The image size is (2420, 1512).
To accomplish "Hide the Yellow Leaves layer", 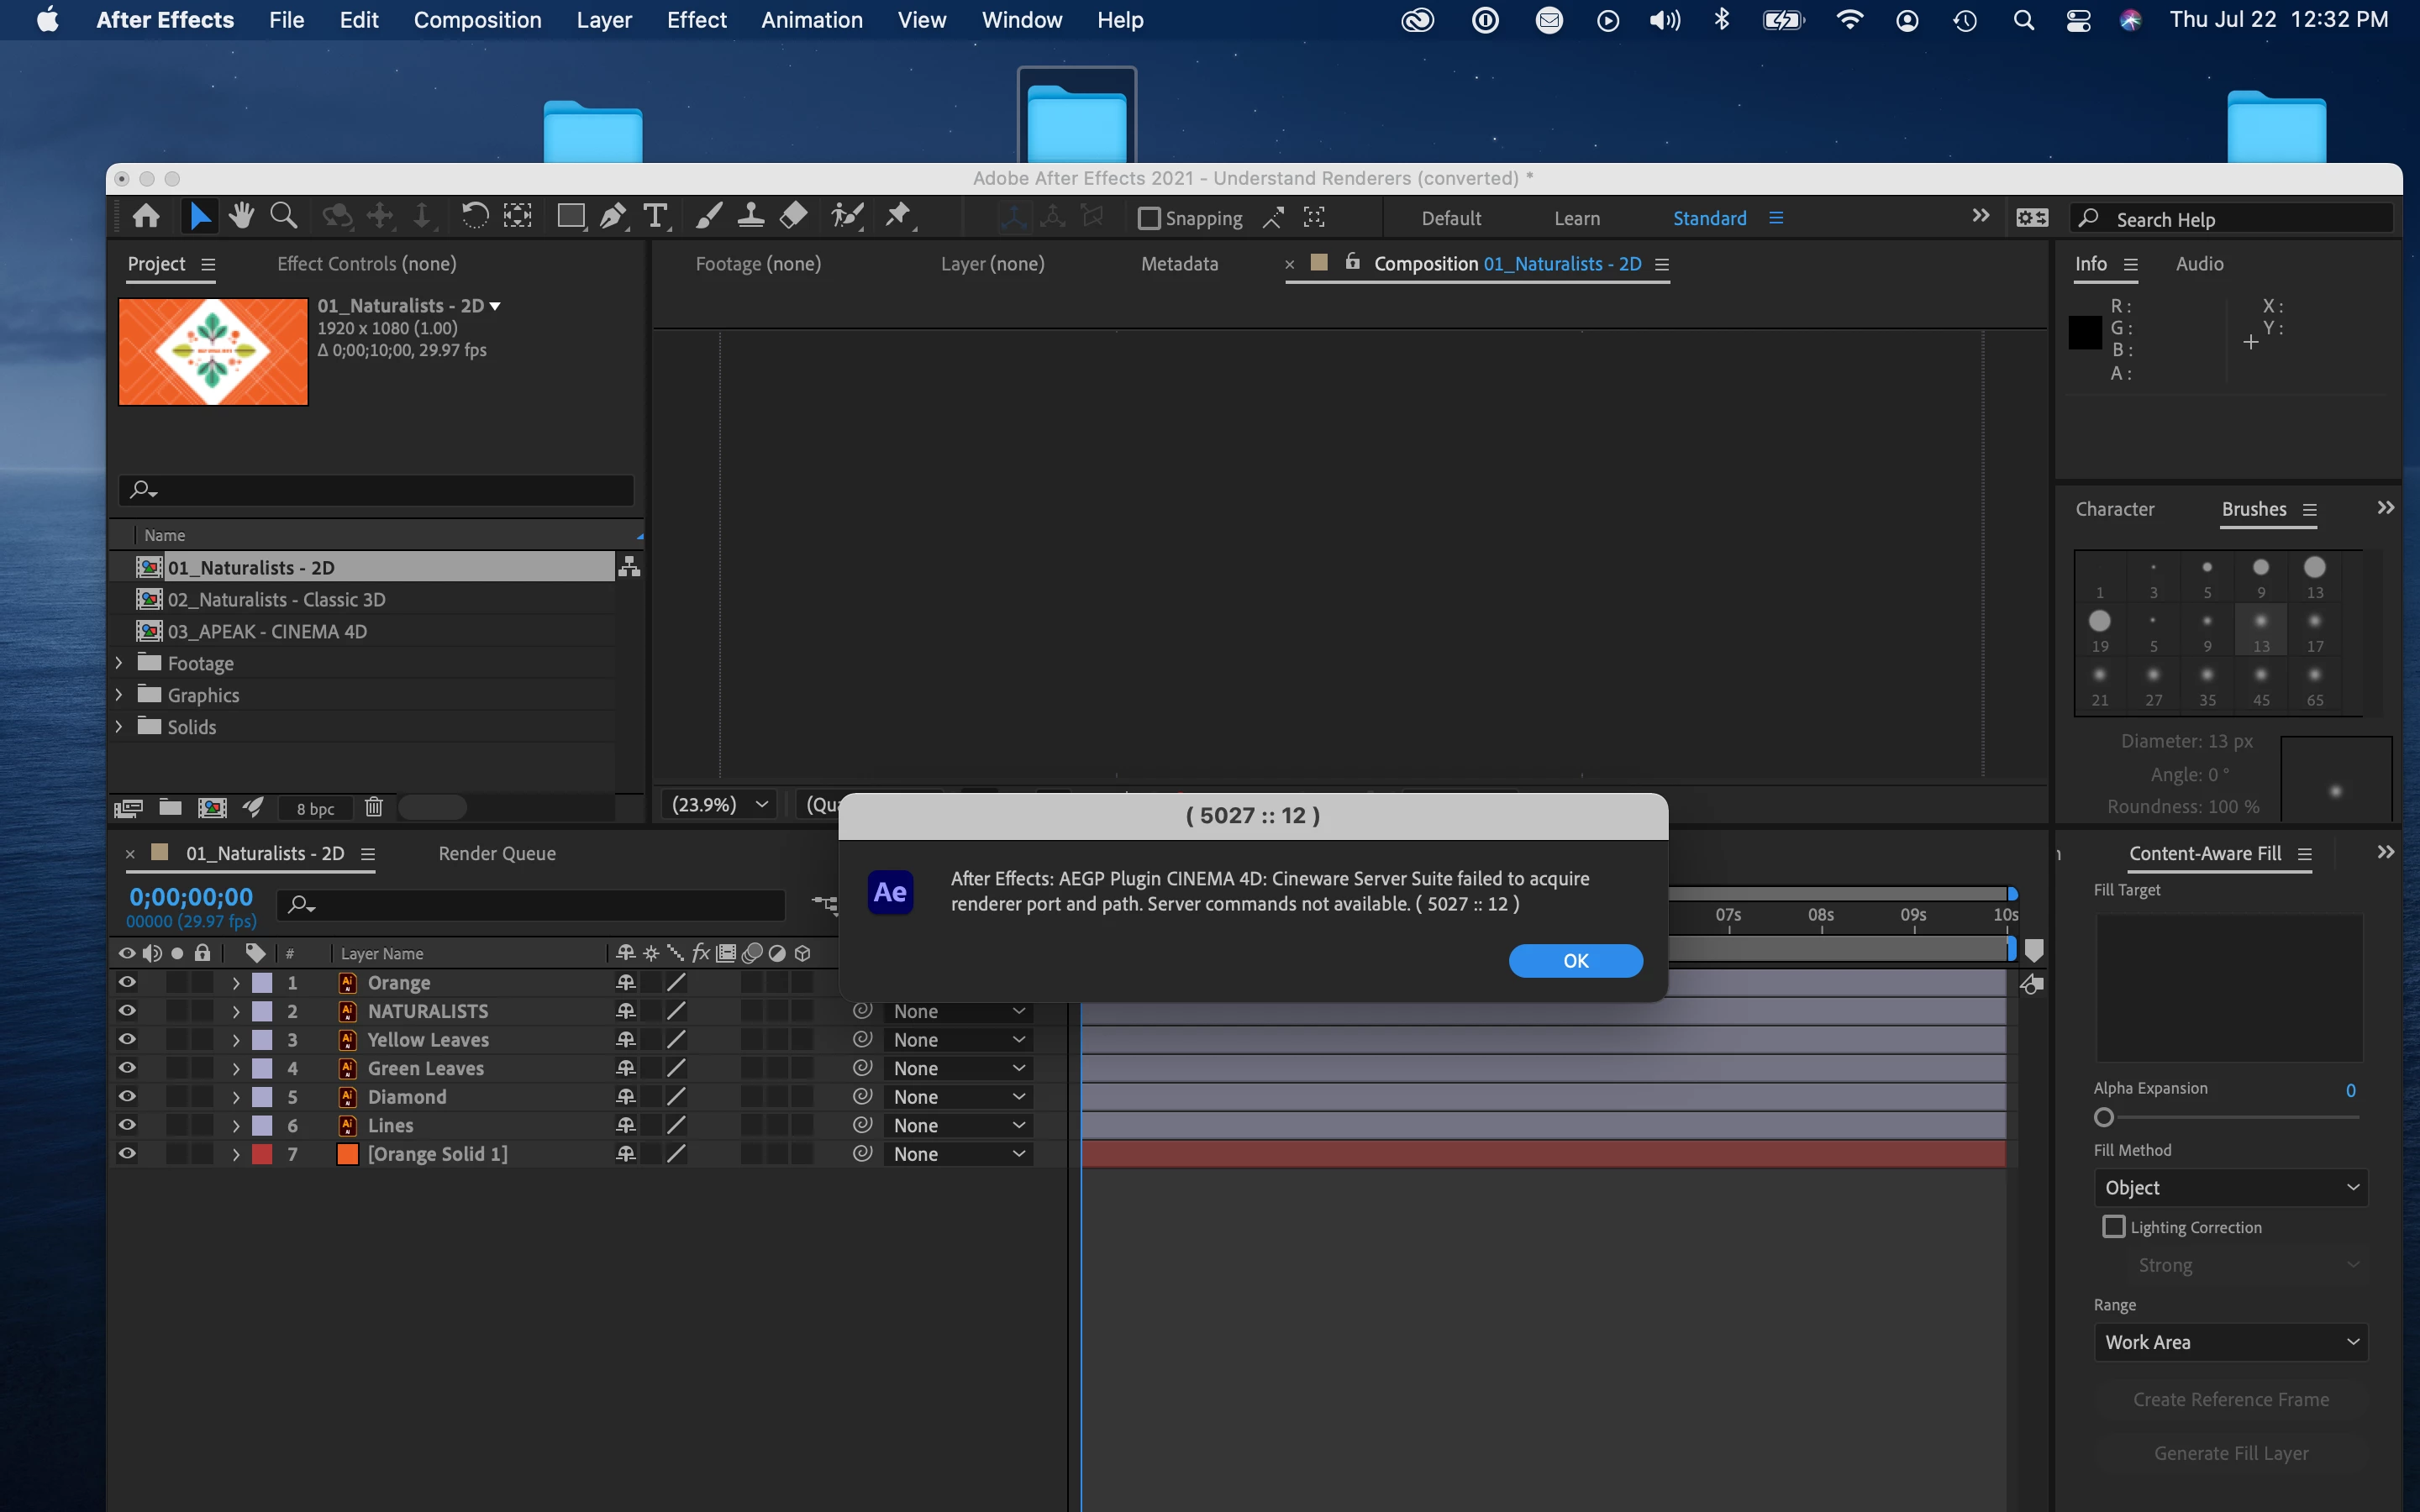I will click(x=127, y=1040).
